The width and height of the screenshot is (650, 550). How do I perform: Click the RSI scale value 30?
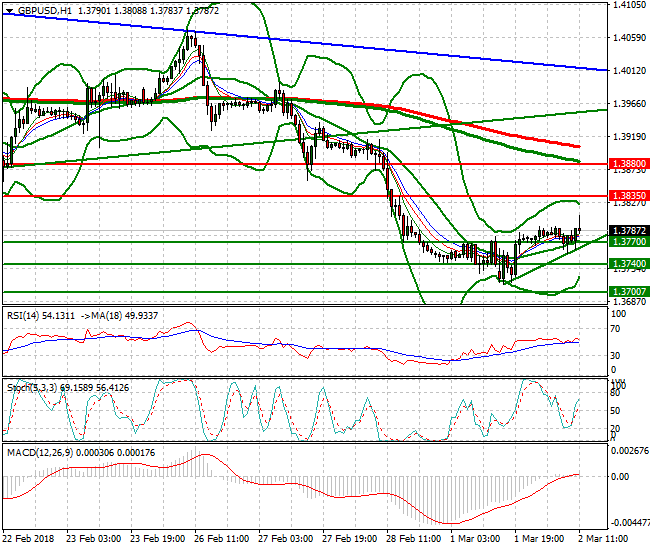[616, 356]
